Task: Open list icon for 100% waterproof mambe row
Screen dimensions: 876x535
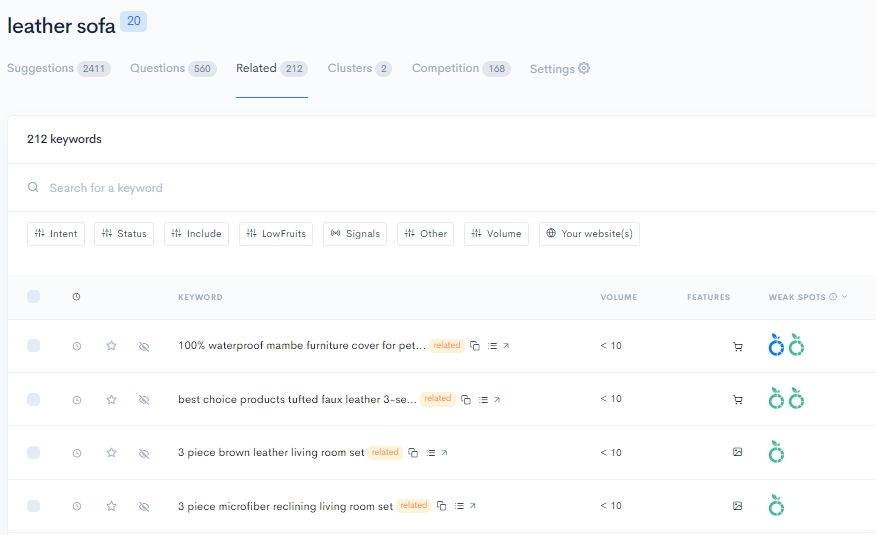Action: pyautogui.click(x=492, y=346)
